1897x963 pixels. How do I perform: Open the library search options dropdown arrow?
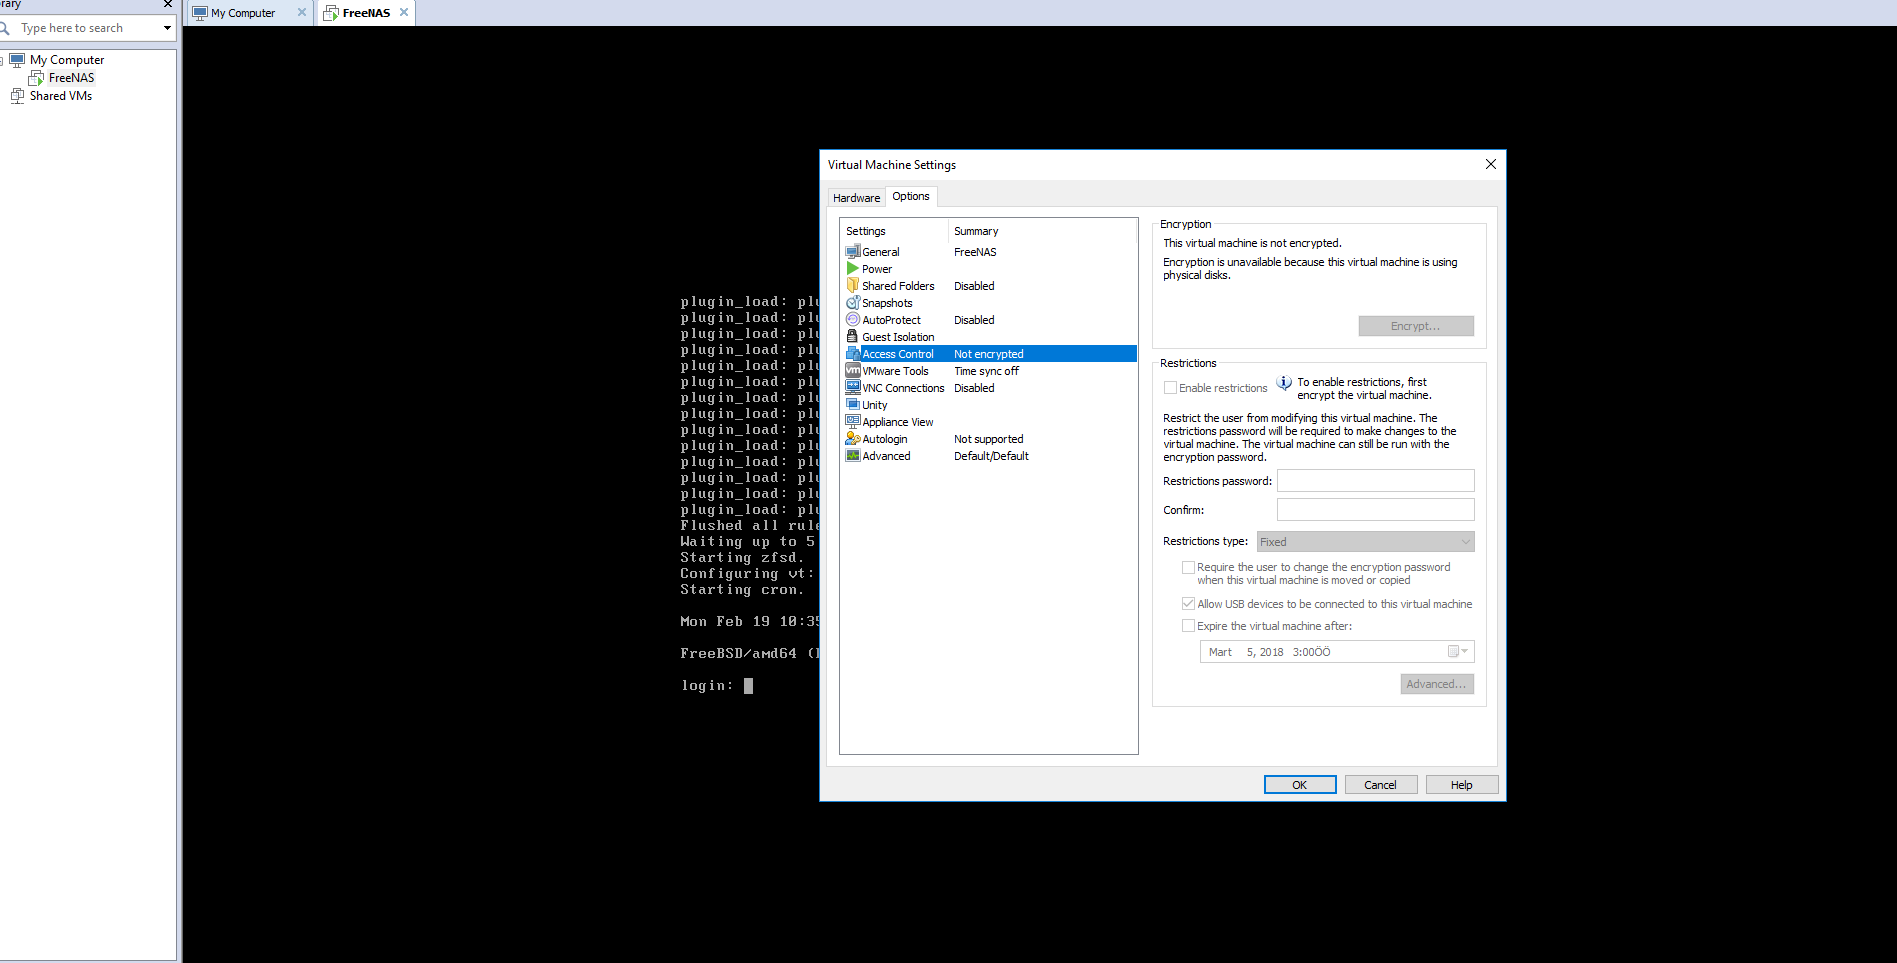(x=167, y=28)
